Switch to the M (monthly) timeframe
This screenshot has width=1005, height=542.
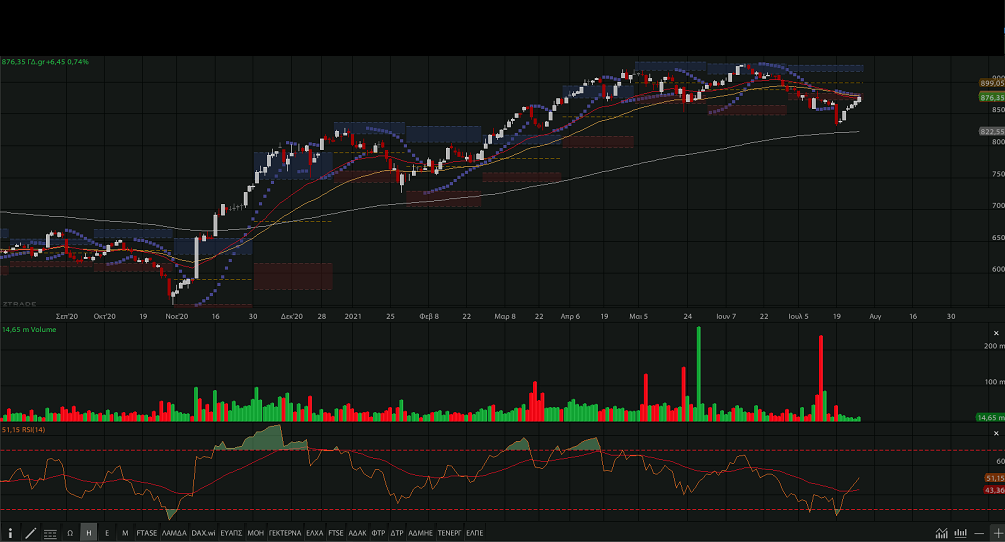(125, 533)
